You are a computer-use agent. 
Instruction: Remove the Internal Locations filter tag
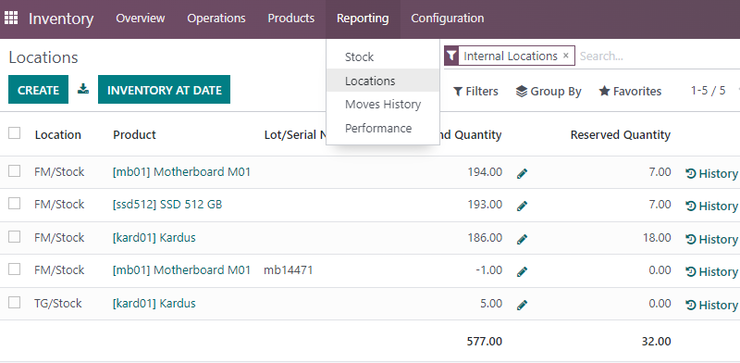click(565, 56)
